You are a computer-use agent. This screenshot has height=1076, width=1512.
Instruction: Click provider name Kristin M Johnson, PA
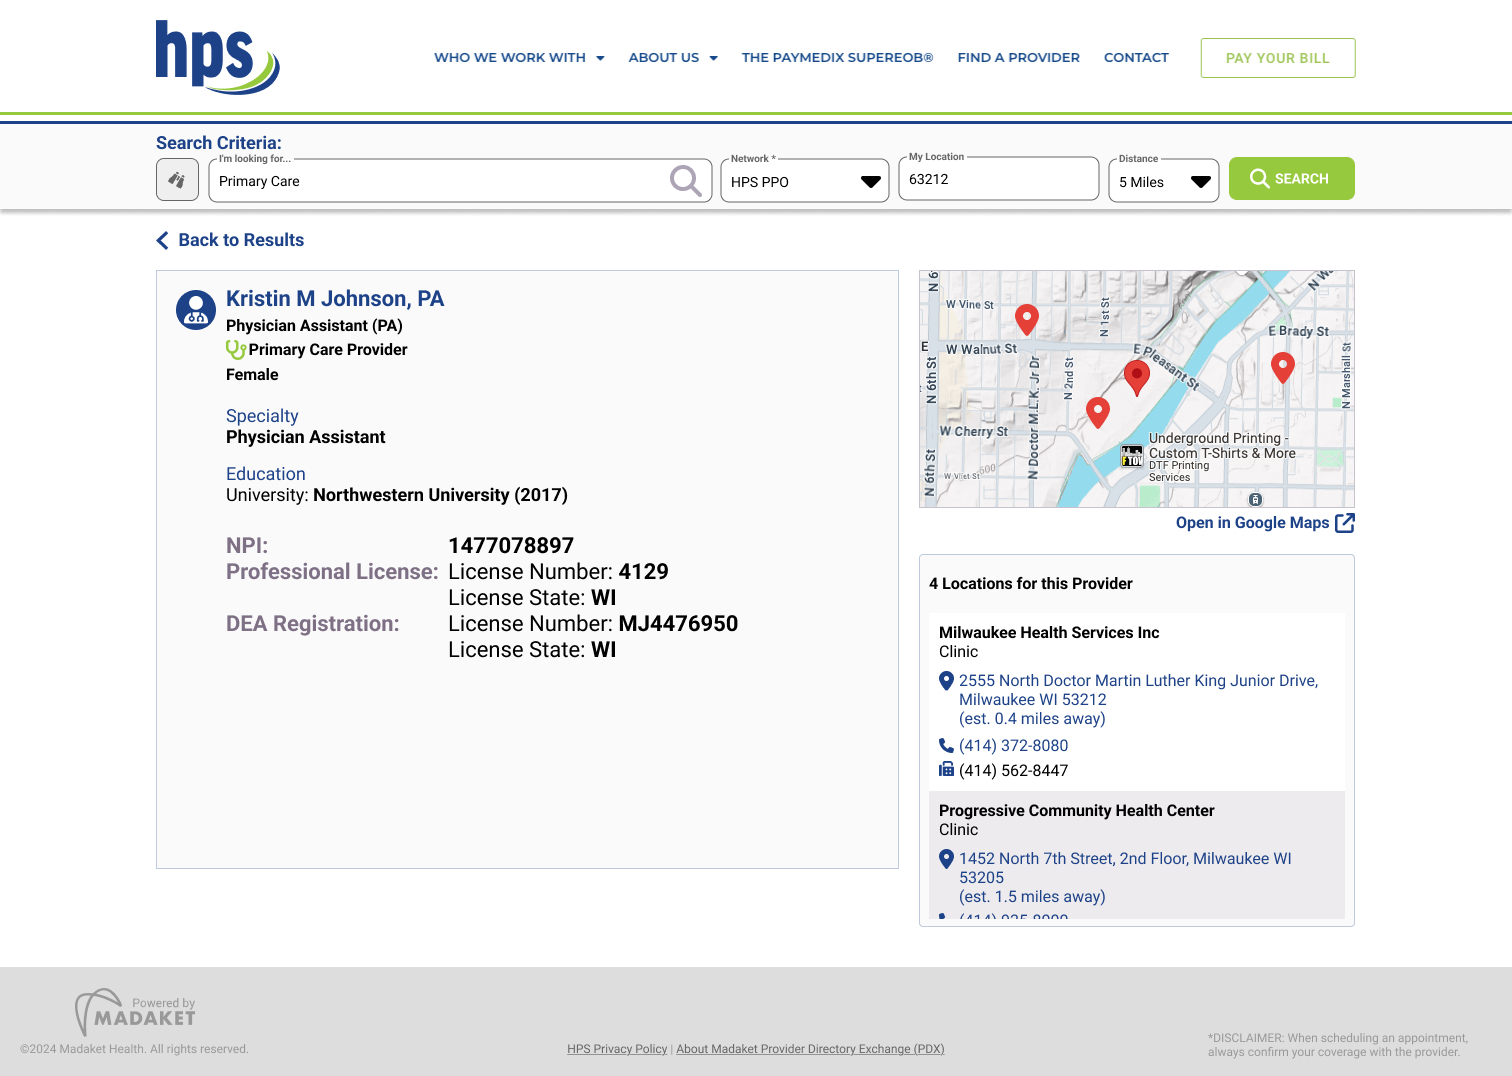coord(335,299)
